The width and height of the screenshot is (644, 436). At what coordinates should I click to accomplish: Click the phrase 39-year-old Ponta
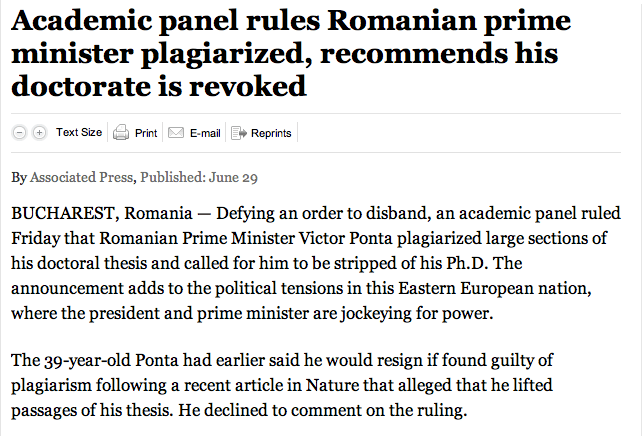pyautogui.click(x=102, y=362)
